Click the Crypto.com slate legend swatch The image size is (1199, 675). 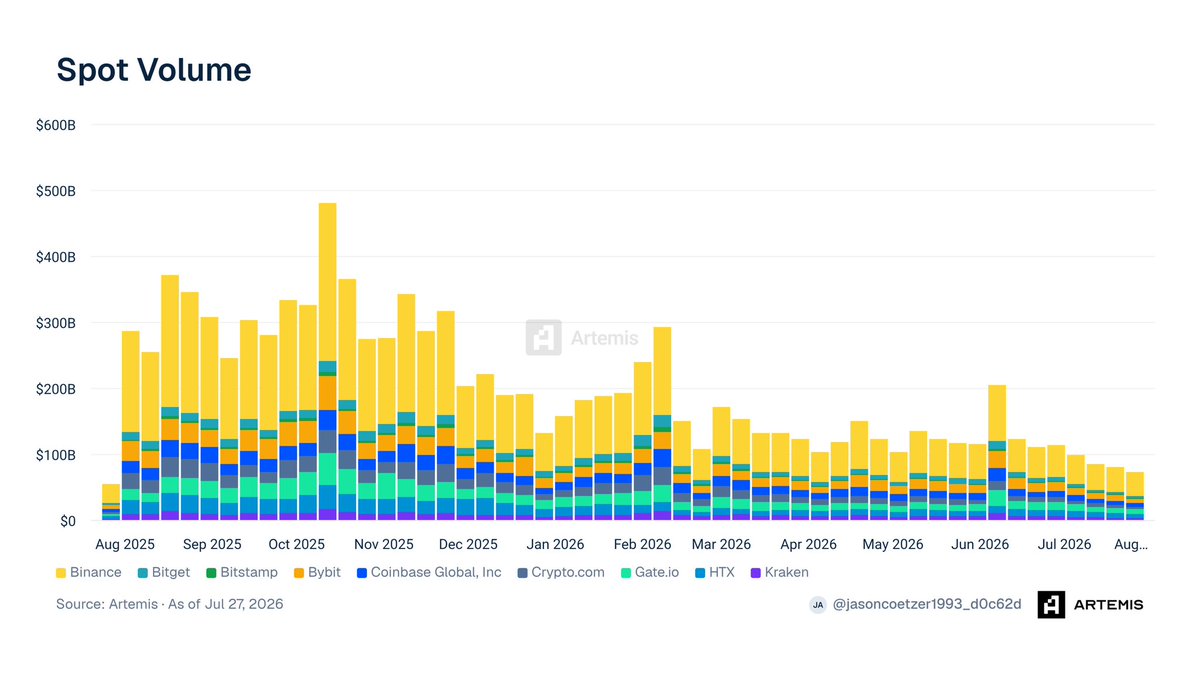(522, 573)
